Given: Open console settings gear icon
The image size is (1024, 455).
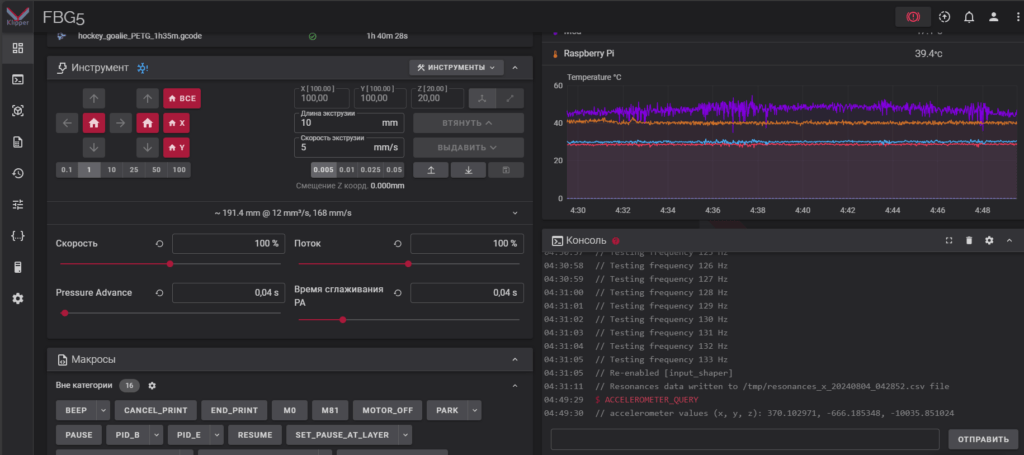Looking at the screenshot, I should [x=989, y=240].
